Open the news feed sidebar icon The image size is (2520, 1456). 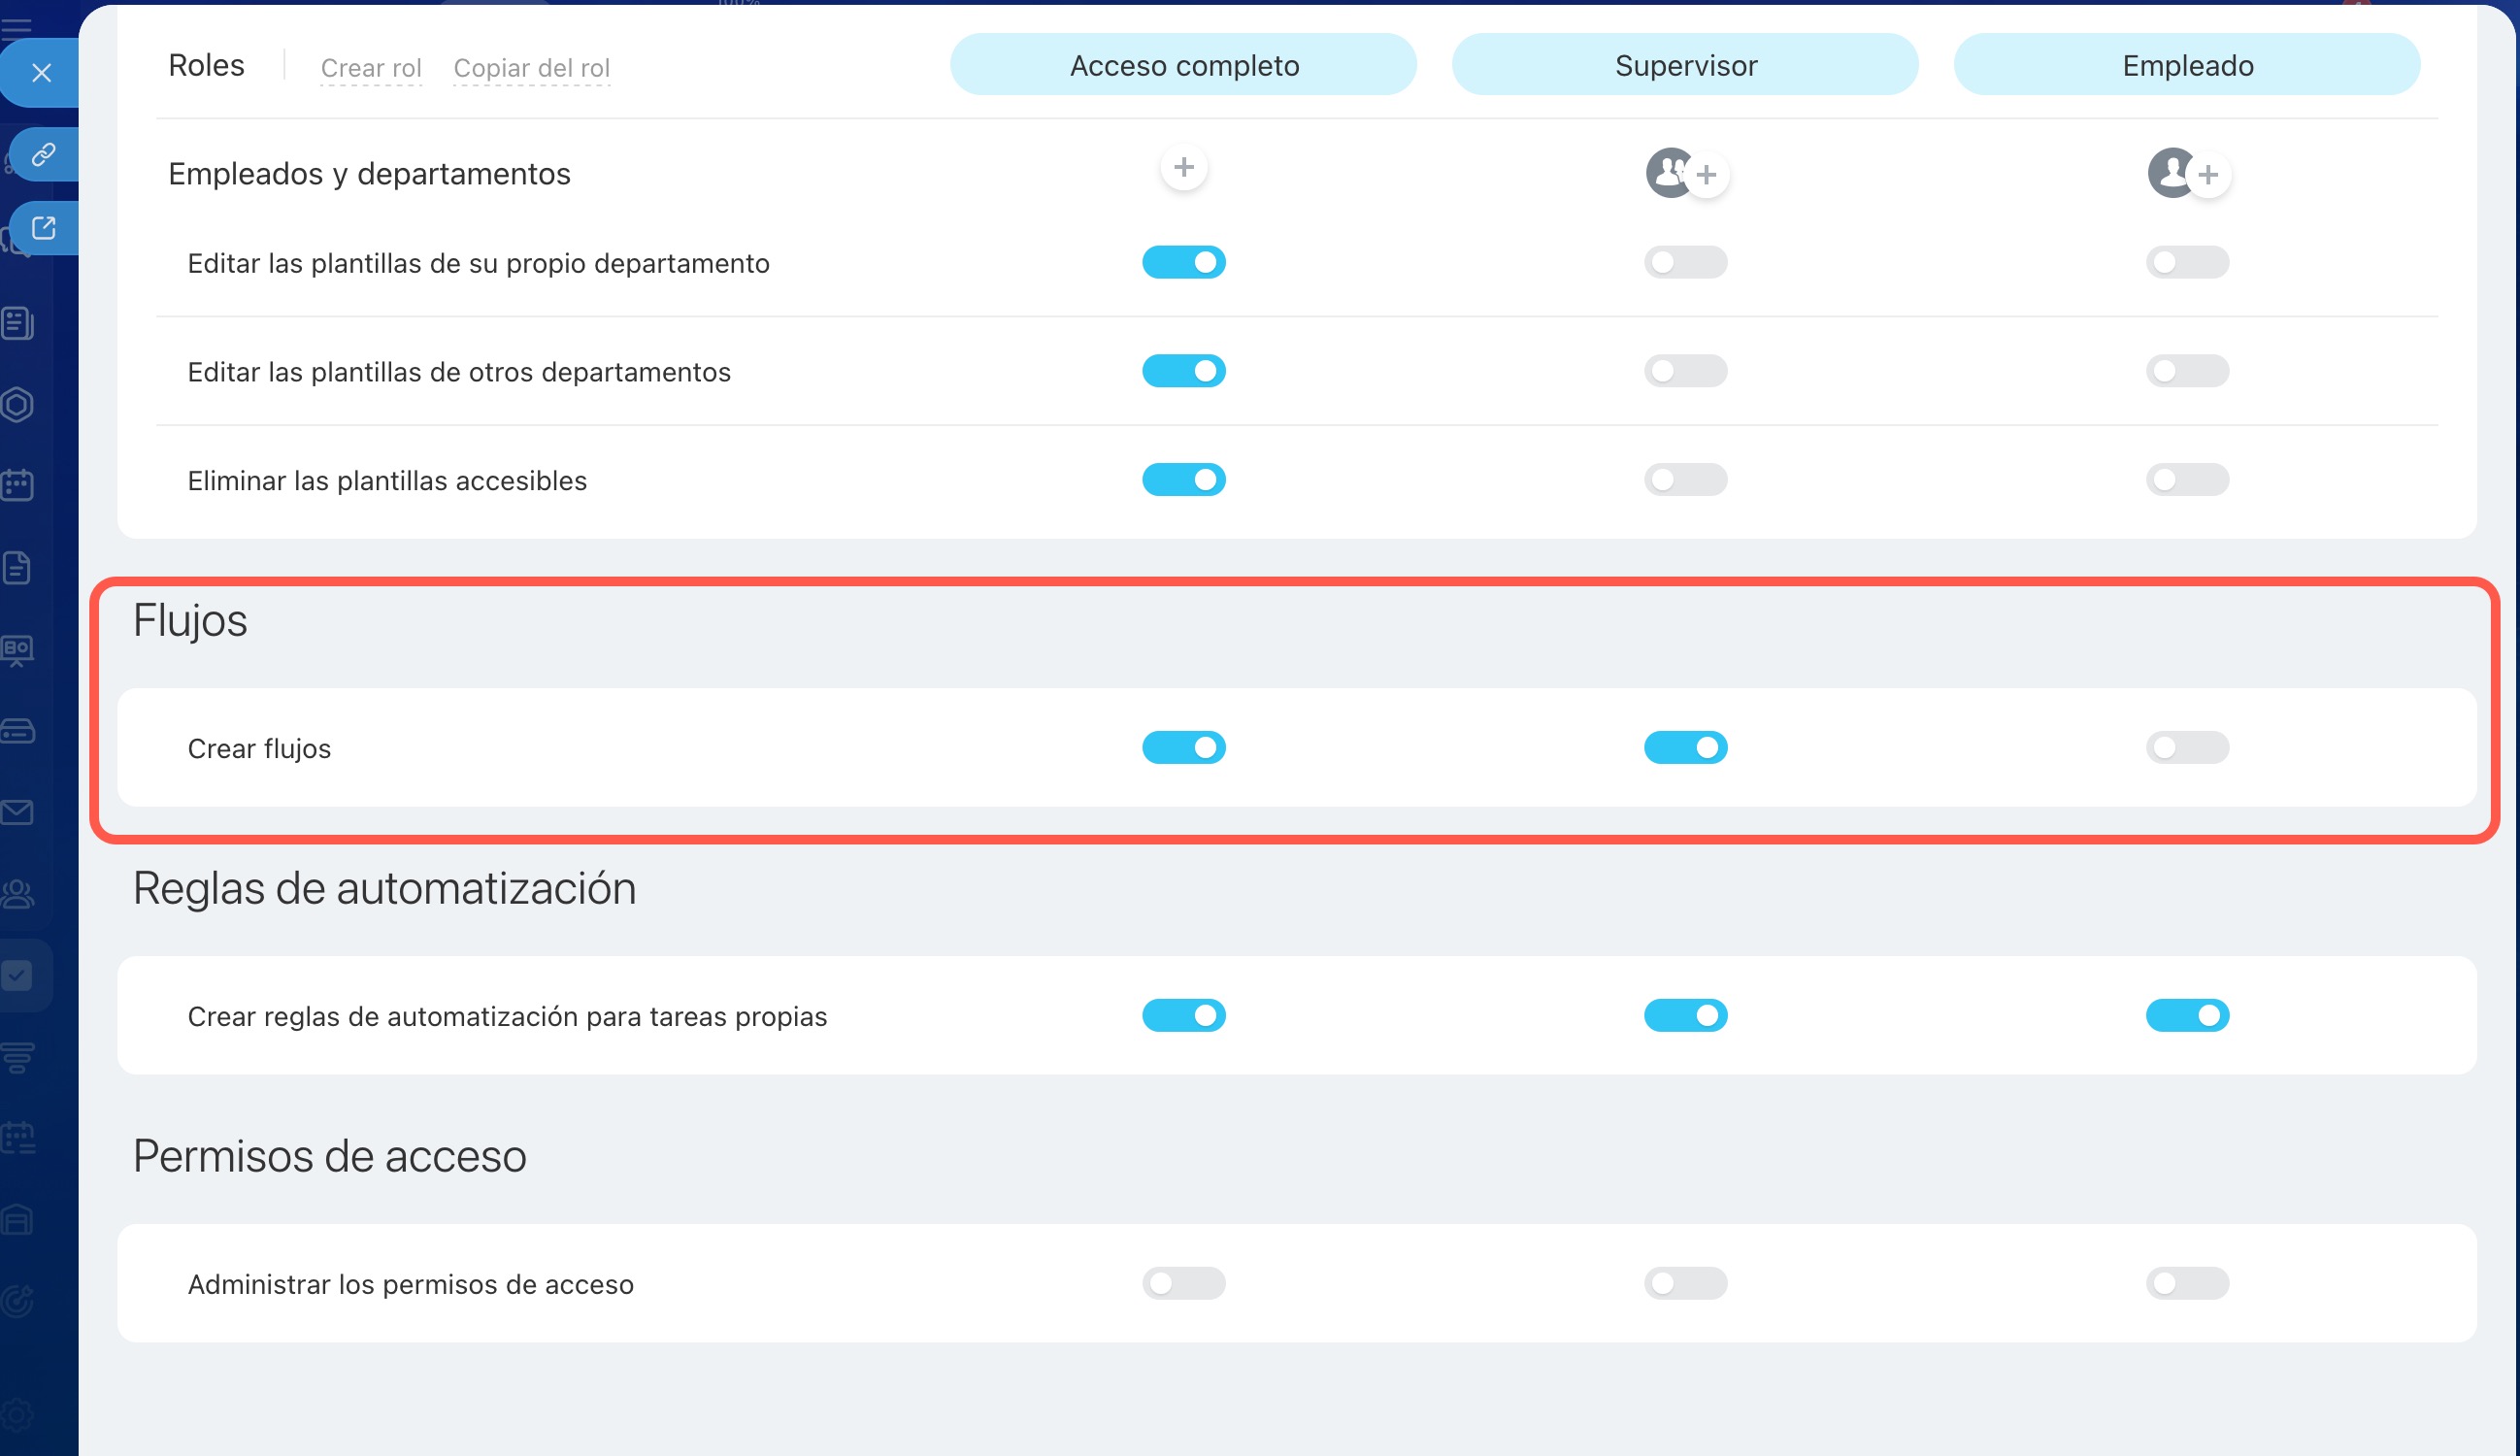[x=18, y=323]
